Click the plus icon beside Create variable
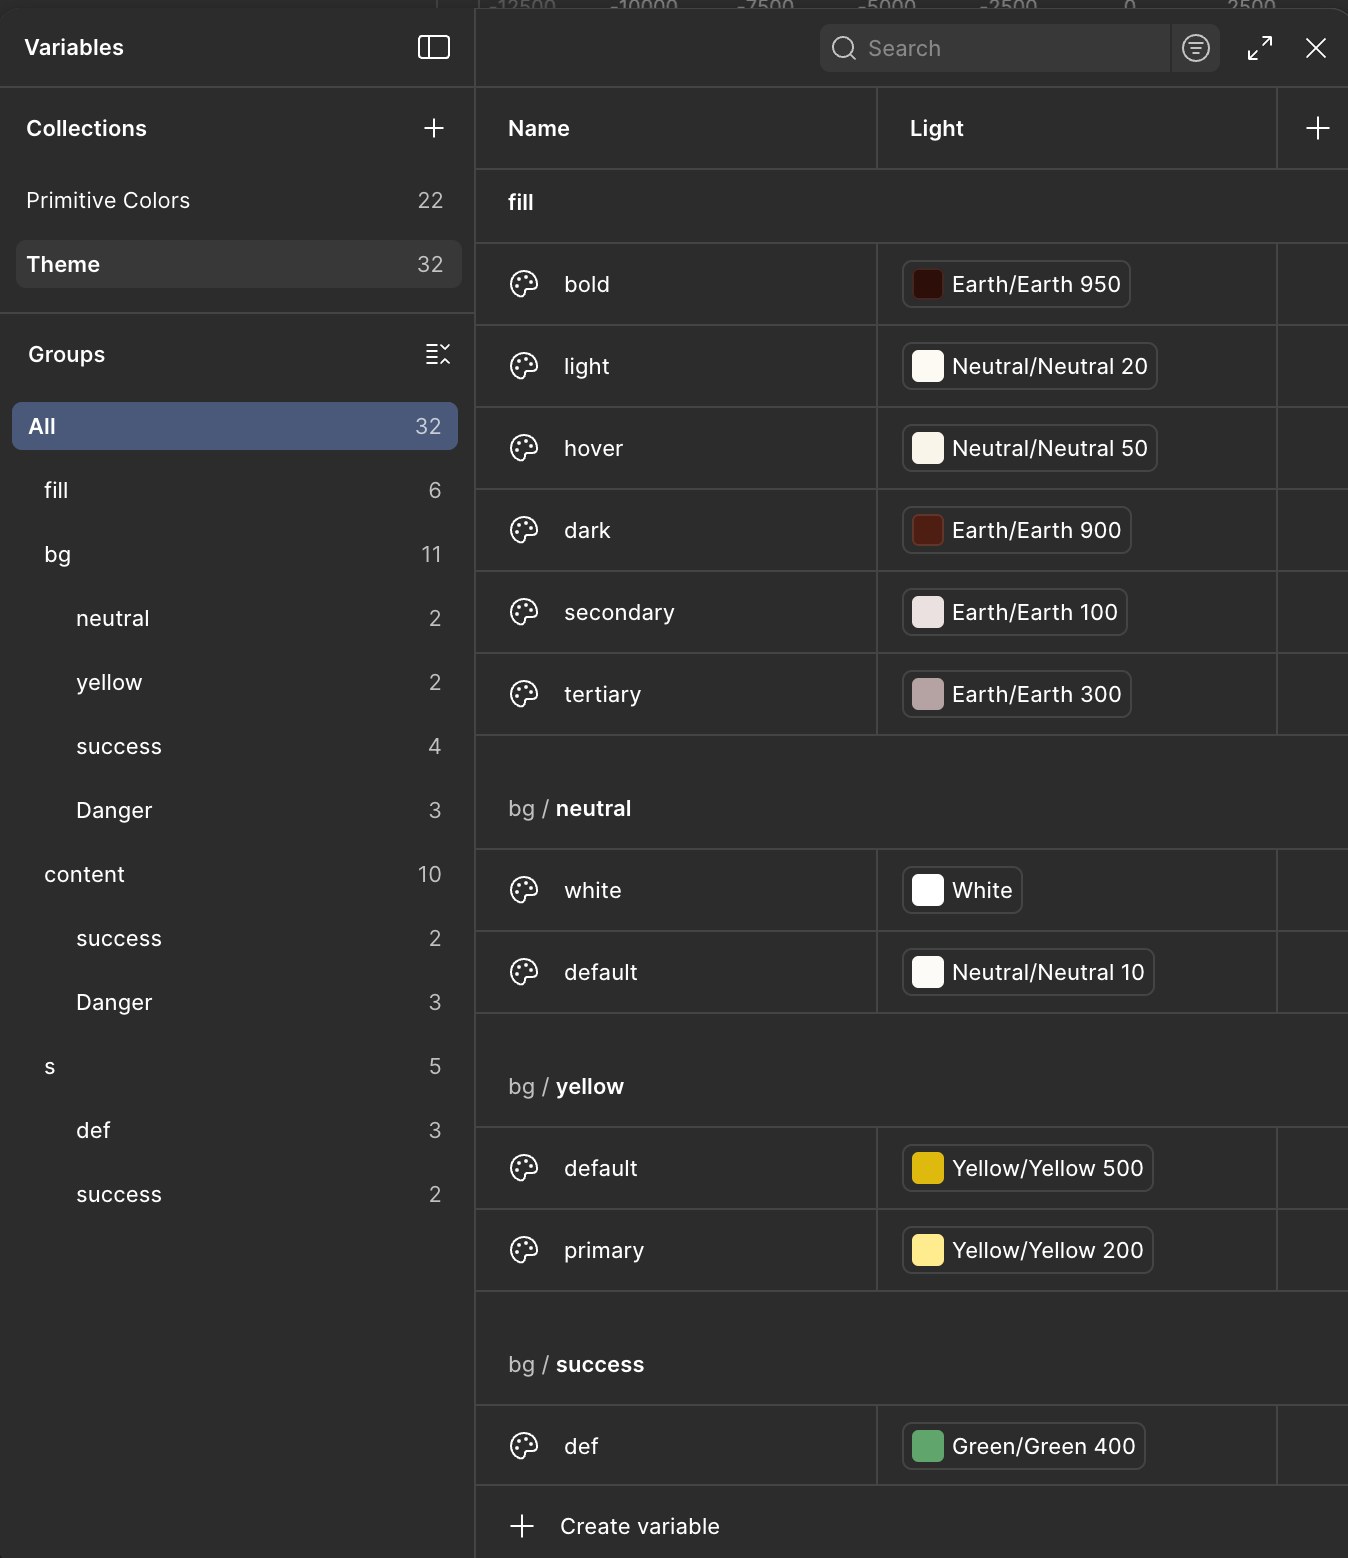 click(x=522, y=1526)
